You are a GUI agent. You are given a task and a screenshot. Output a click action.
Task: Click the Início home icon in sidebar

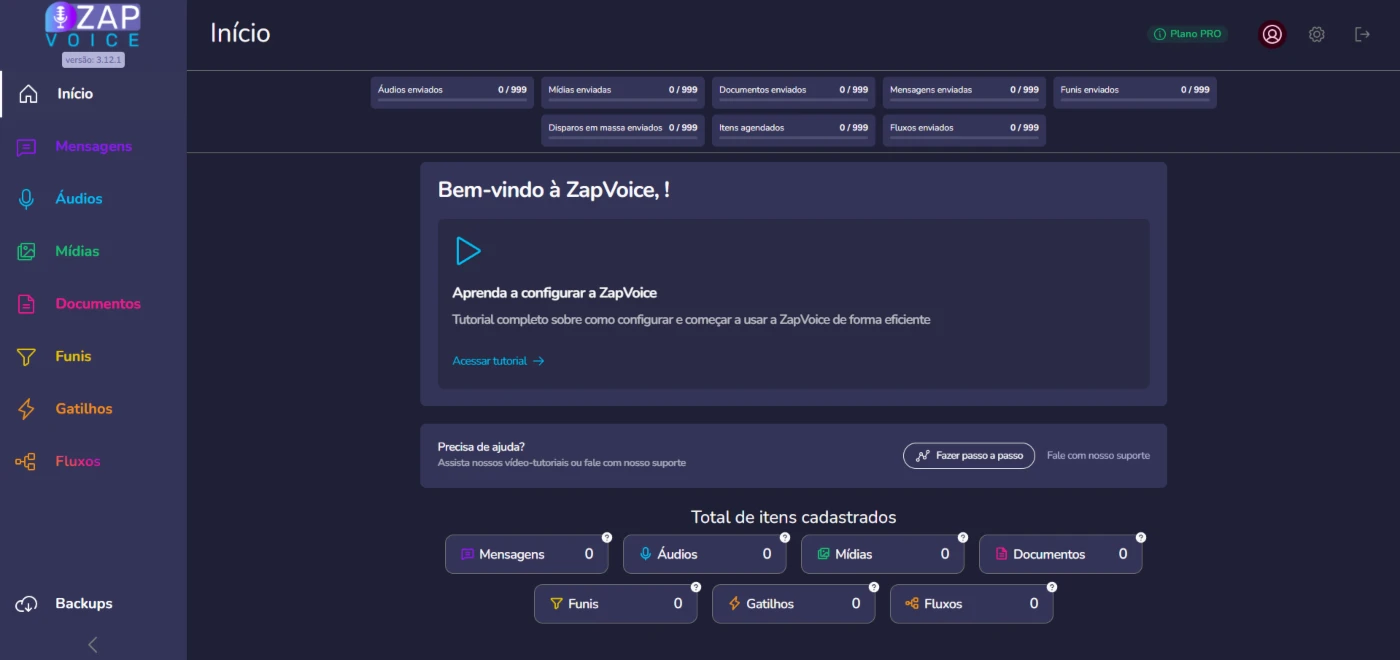point(28,94)
